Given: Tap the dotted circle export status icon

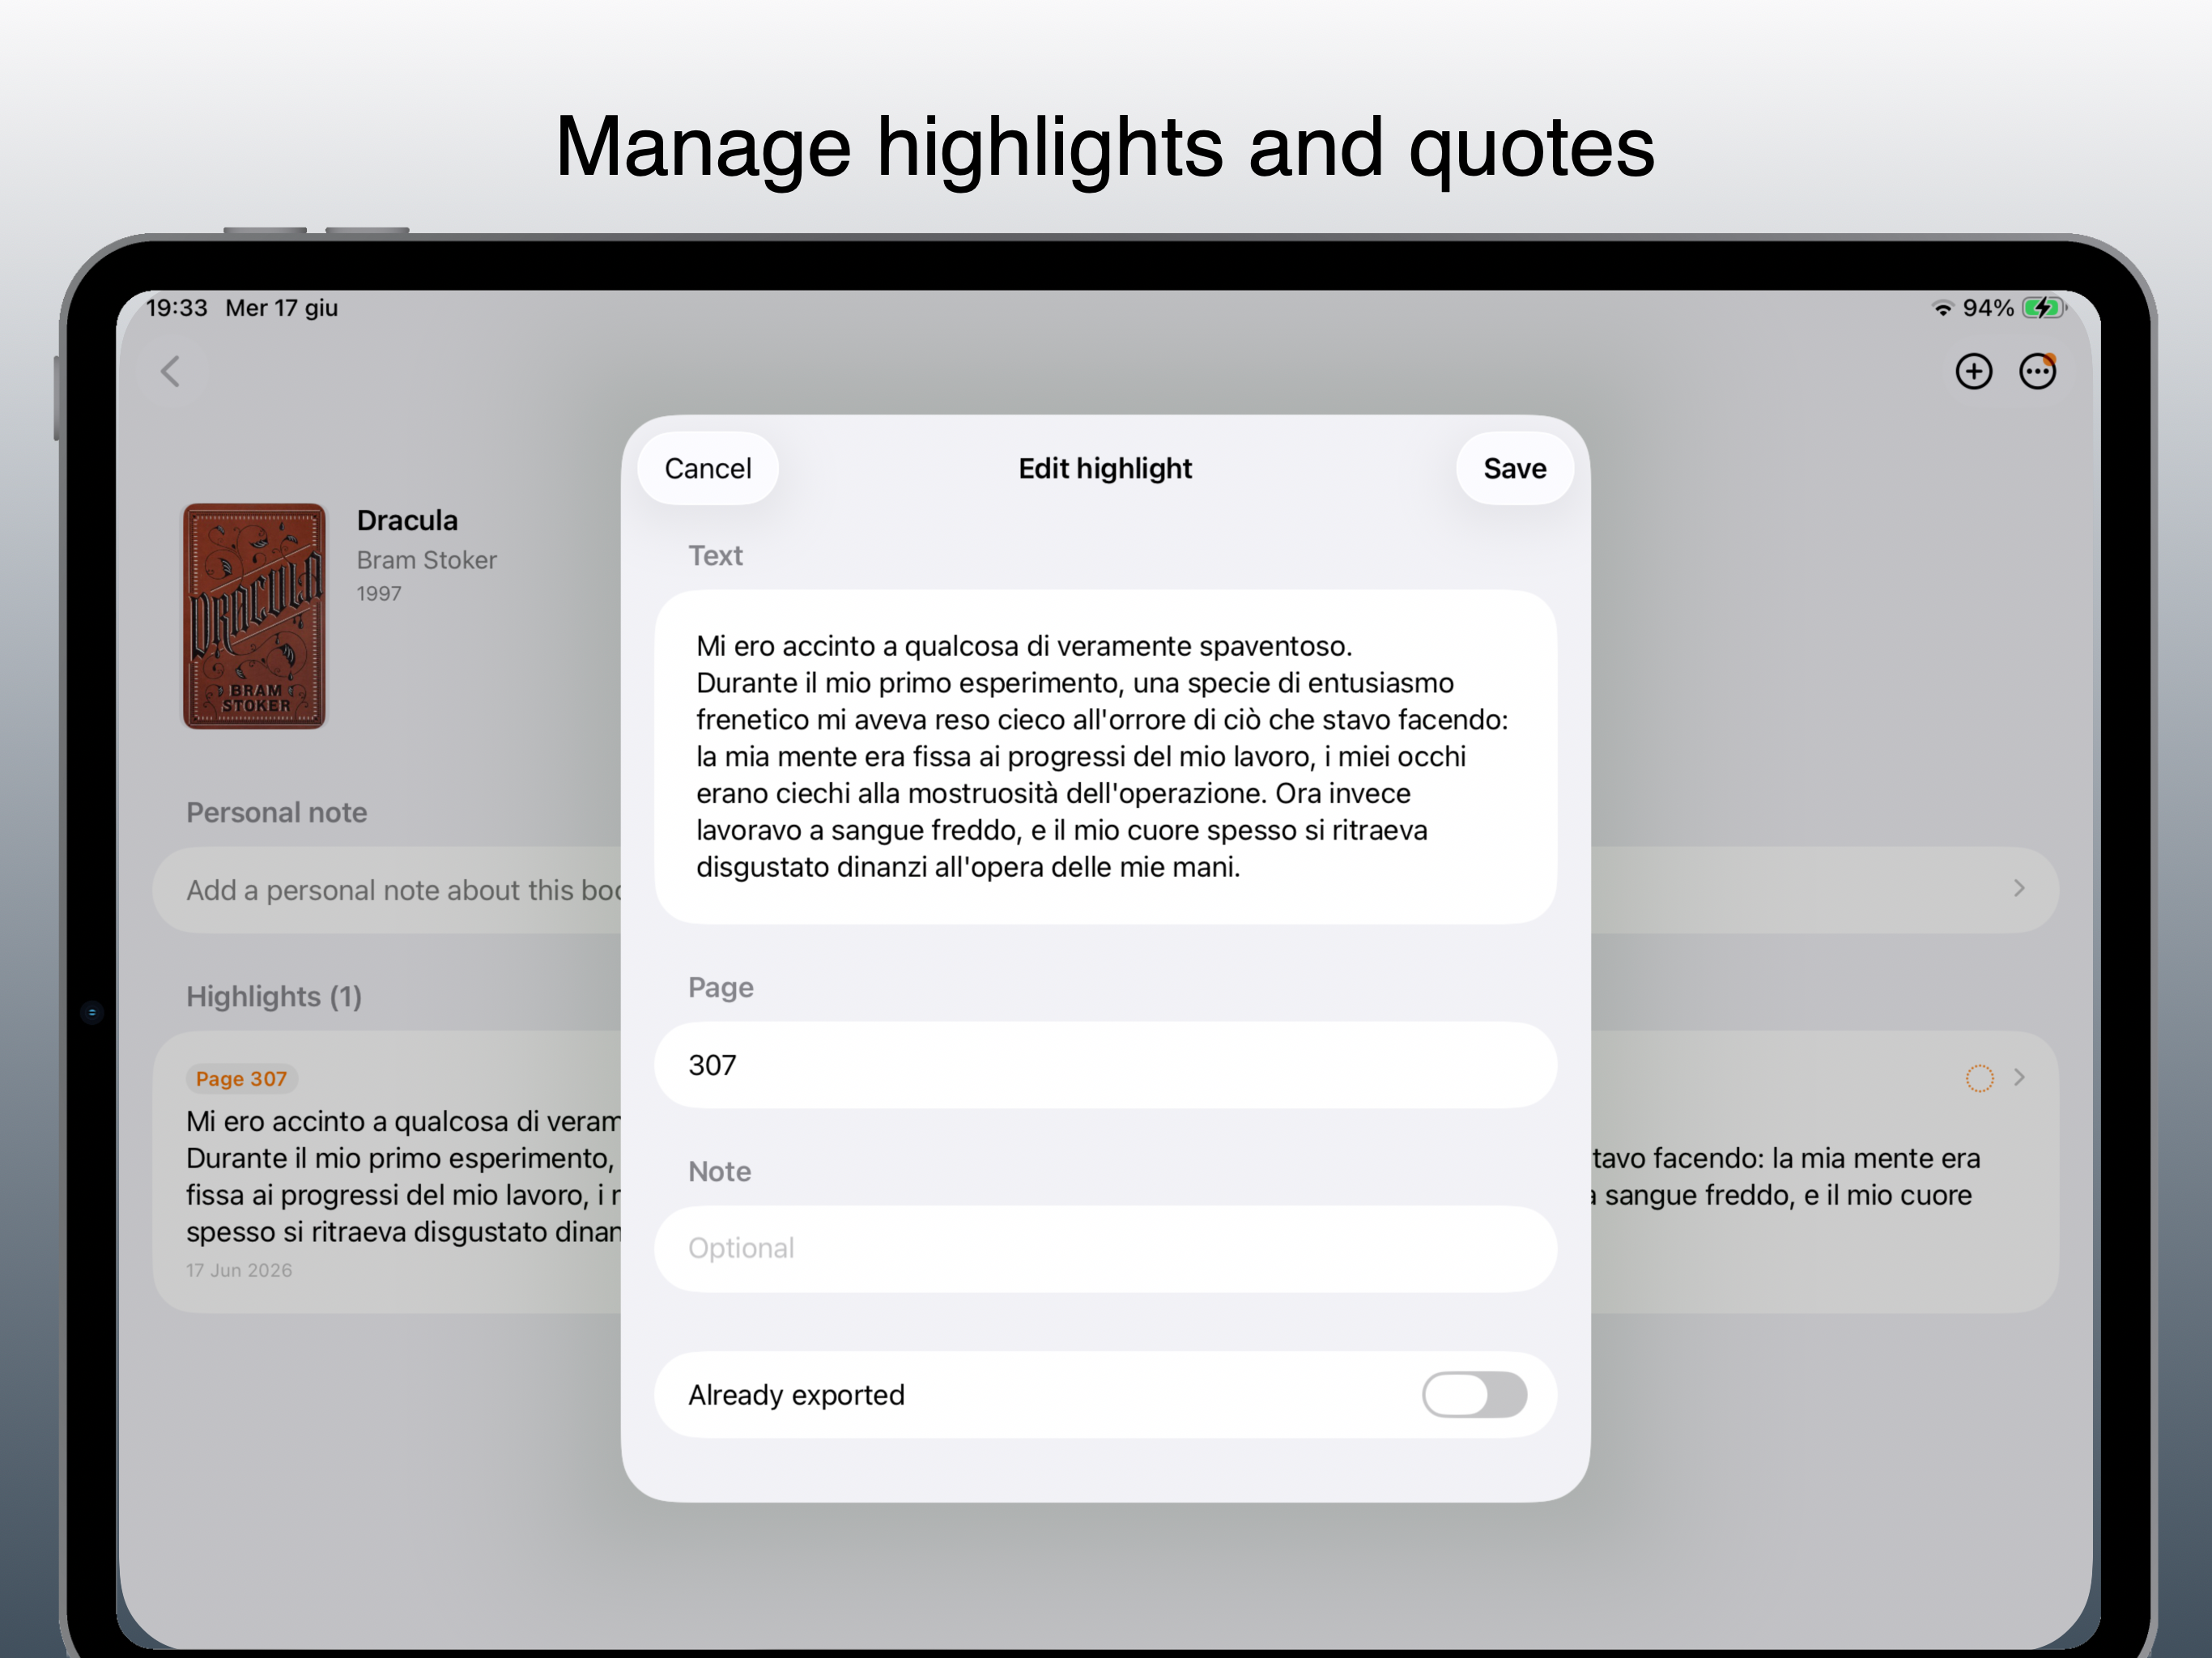Looking at the screenshot, I should [x=1979, y=1078].
